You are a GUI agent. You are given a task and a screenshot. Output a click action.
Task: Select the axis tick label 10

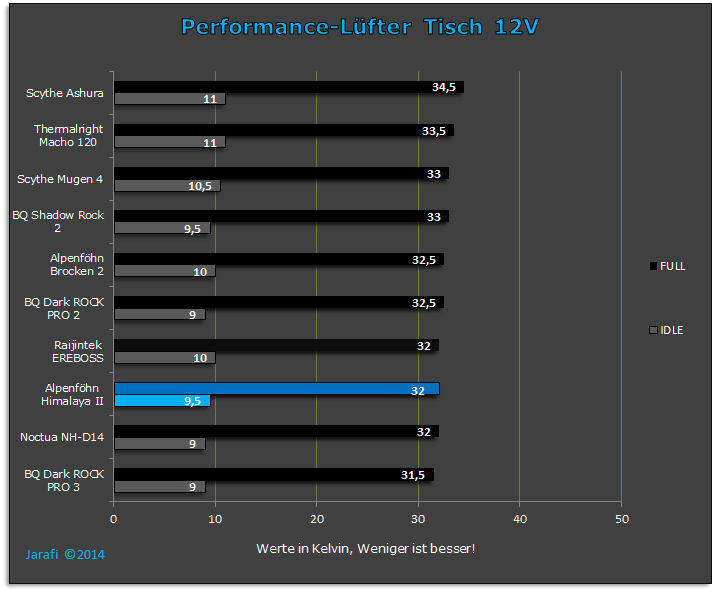(x=215, y=519)
